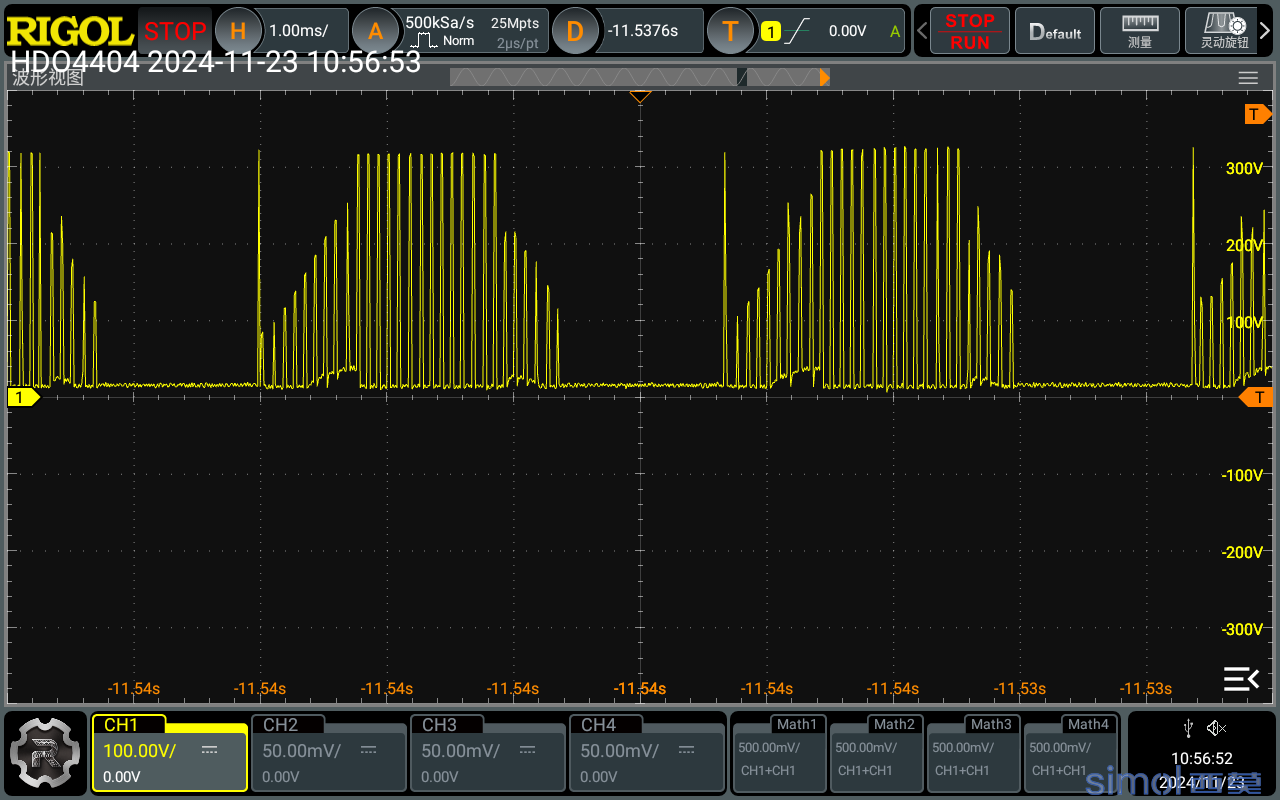Click CH1 DC coupling icon

[x=210, y=749]
